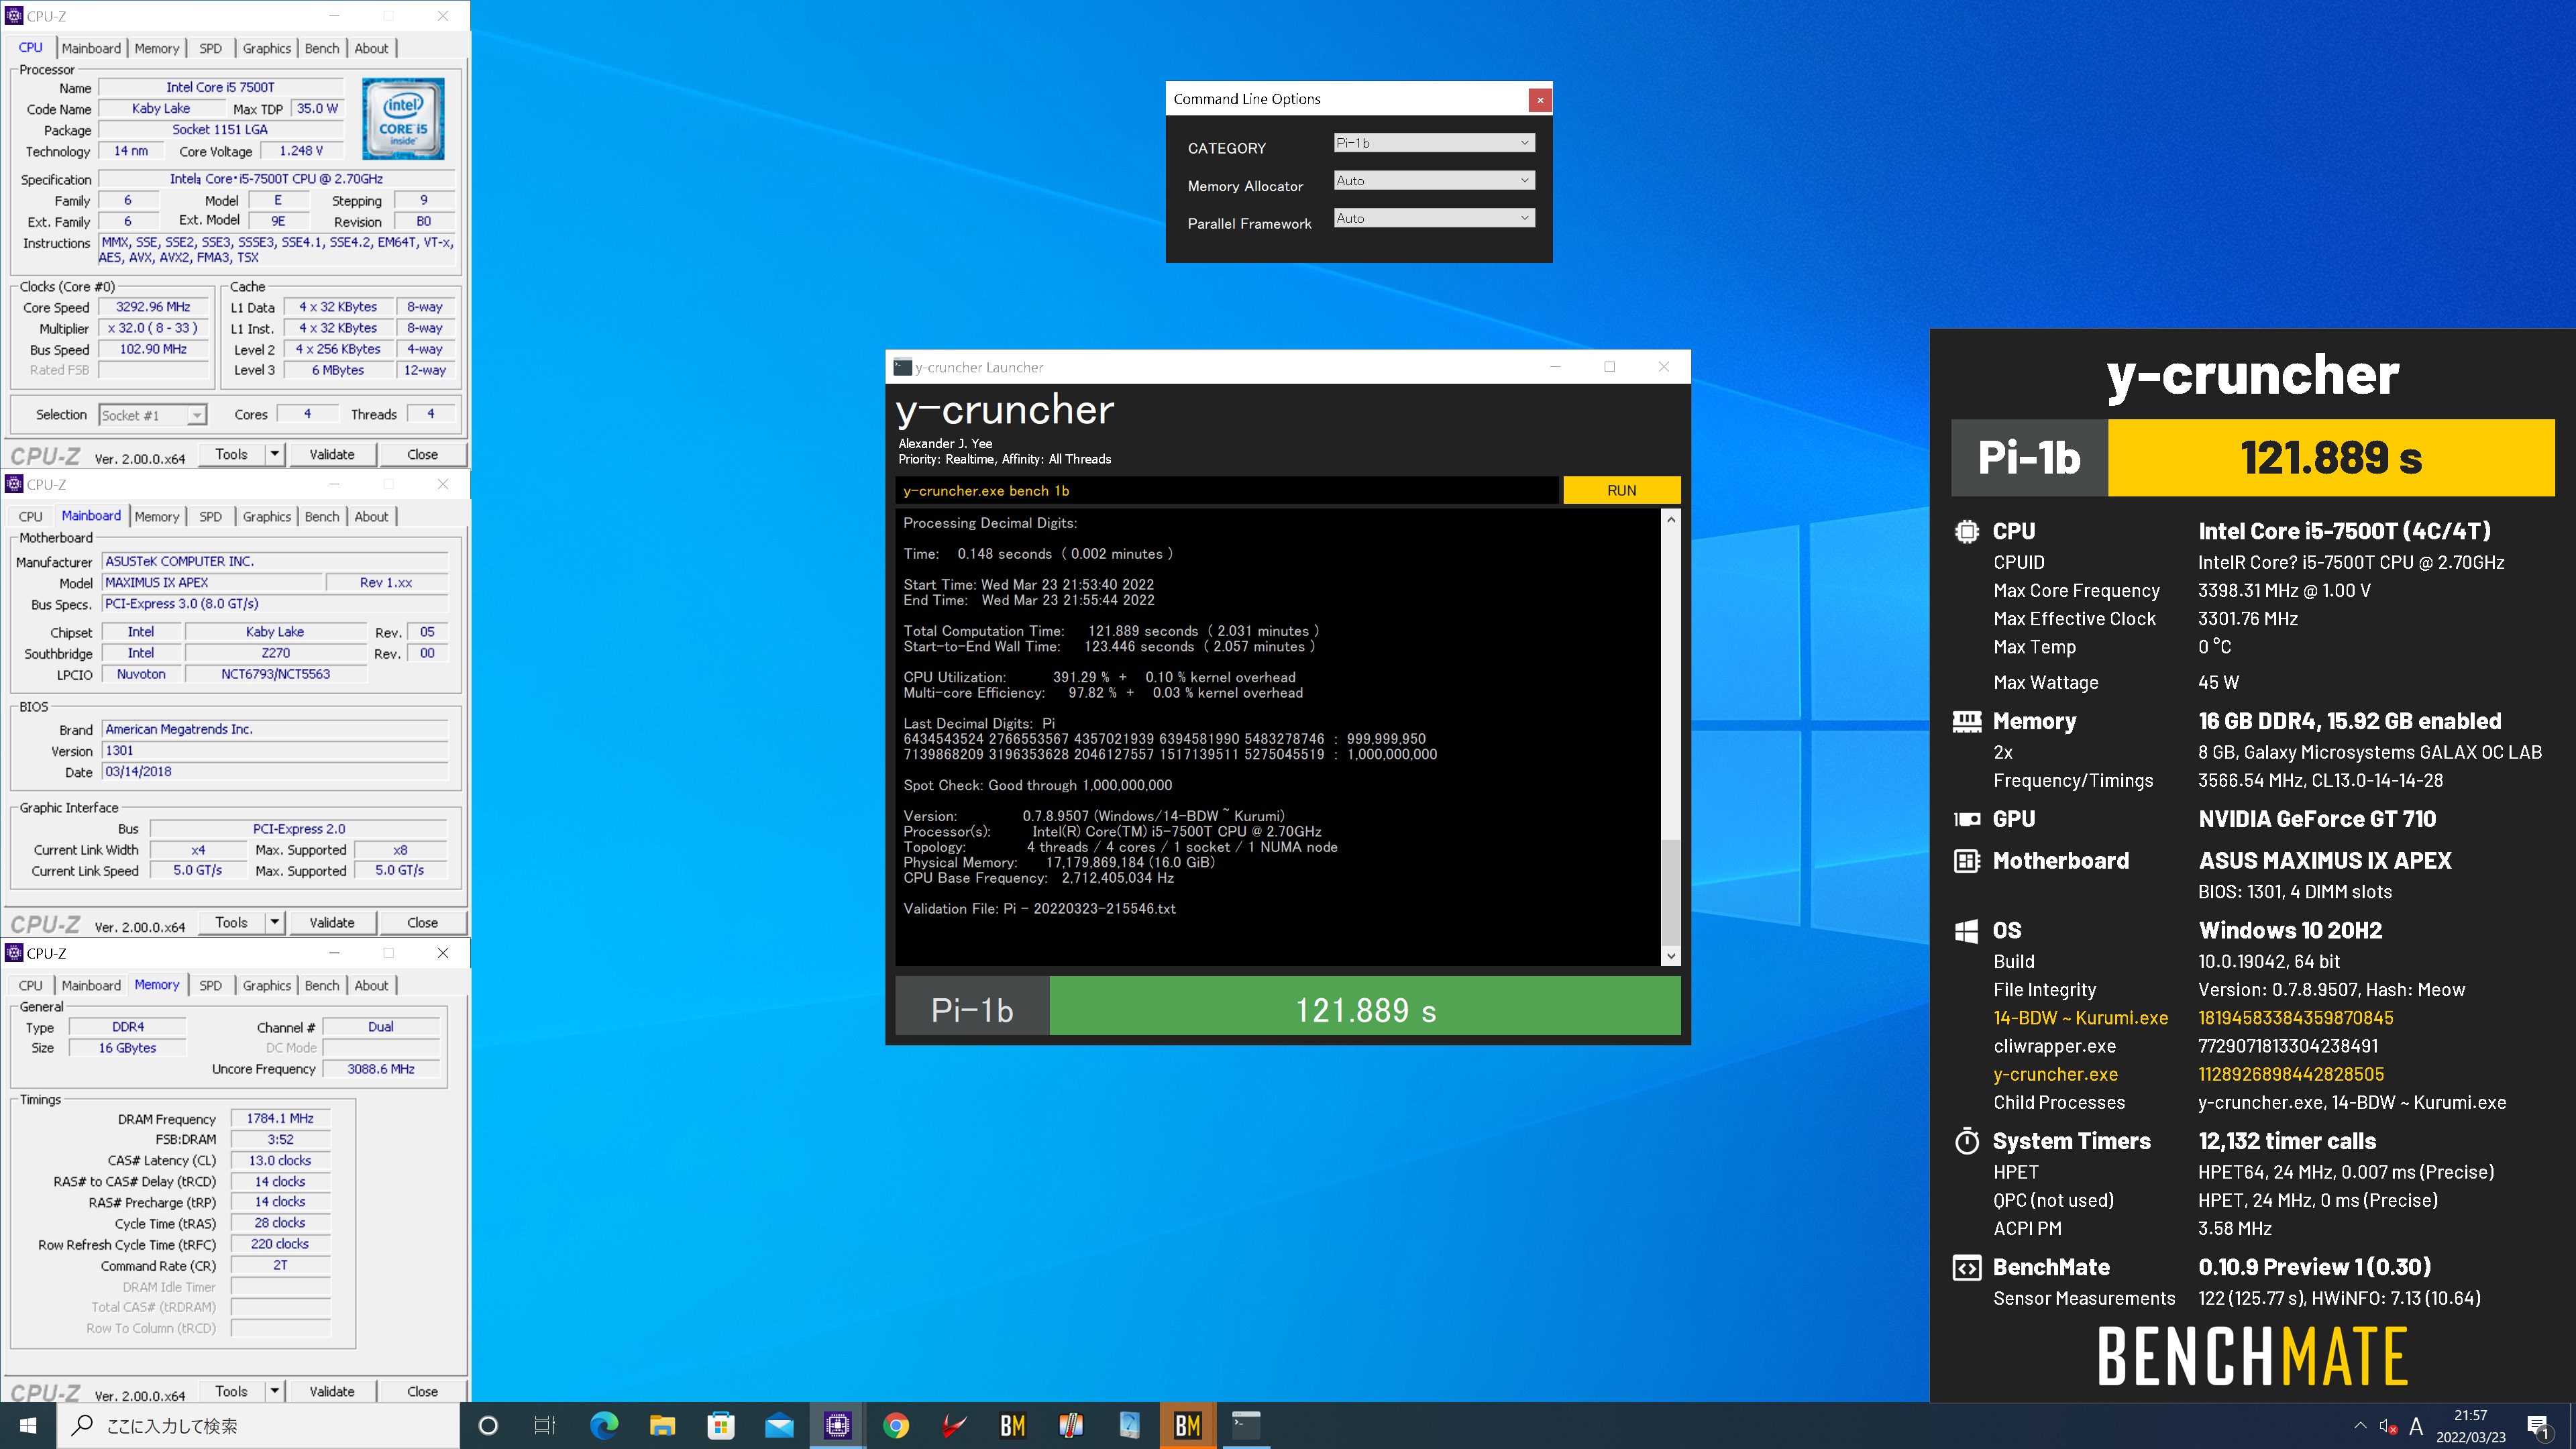Image resolution: width=2576 pixels, height=1449 pixels.
Task: Click the MAXIMUS IX APEX model field
Action: [213, 582]
